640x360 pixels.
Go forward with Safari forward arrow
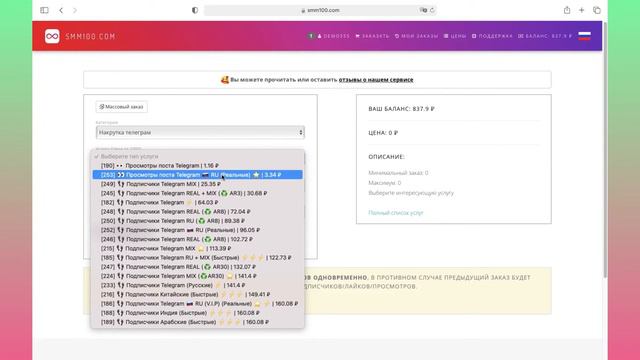(75, 10)
